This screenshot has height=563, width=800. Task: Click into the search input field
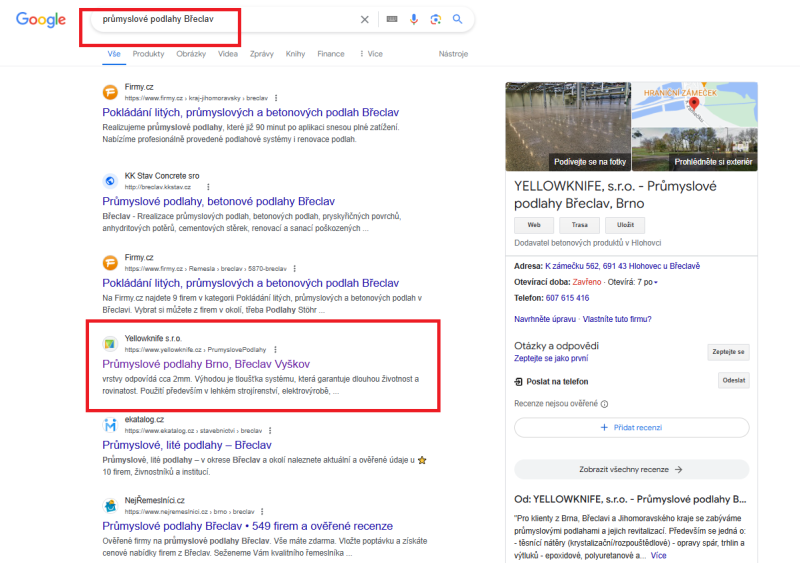pos(227,19)
